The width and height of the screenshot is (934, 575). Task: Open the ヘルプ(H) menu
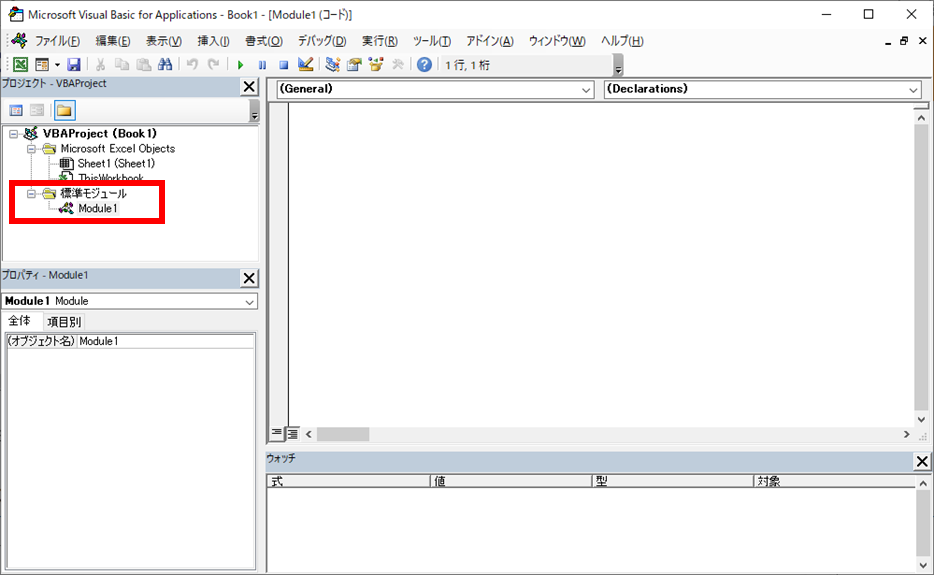coord(622,41)
